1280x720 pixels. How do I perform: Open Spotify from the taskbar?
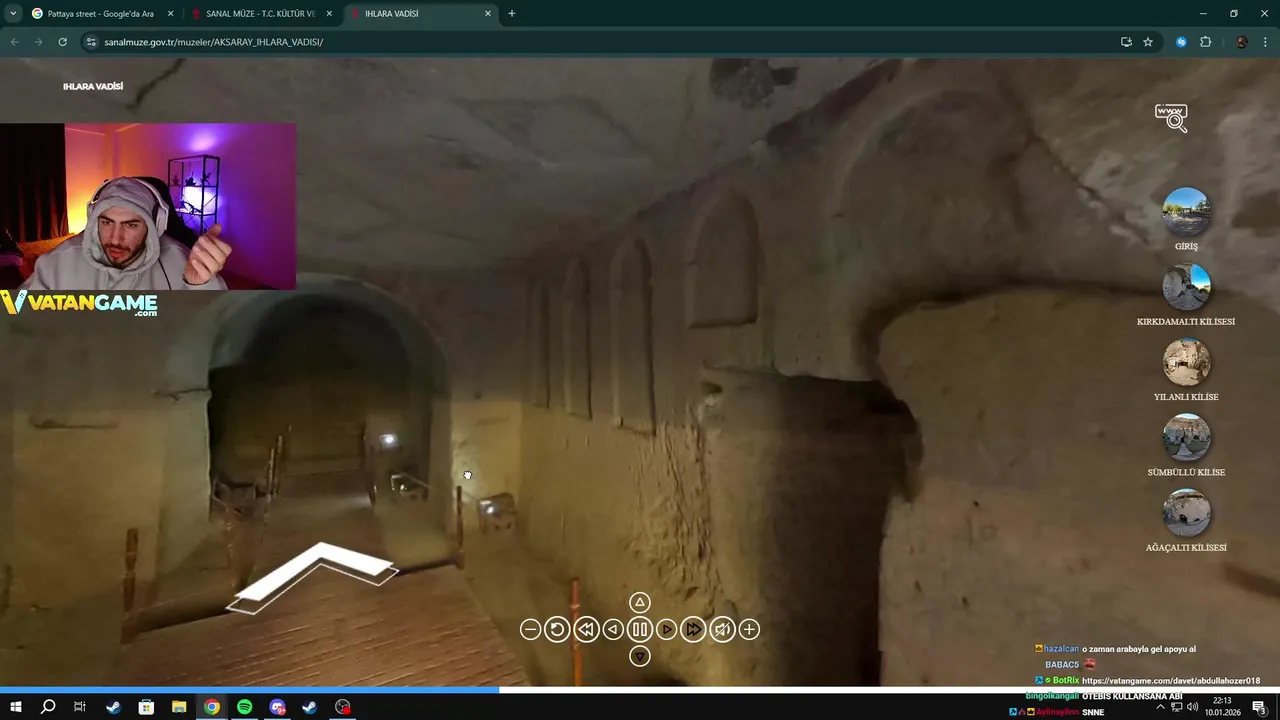(x=245, y=707)
